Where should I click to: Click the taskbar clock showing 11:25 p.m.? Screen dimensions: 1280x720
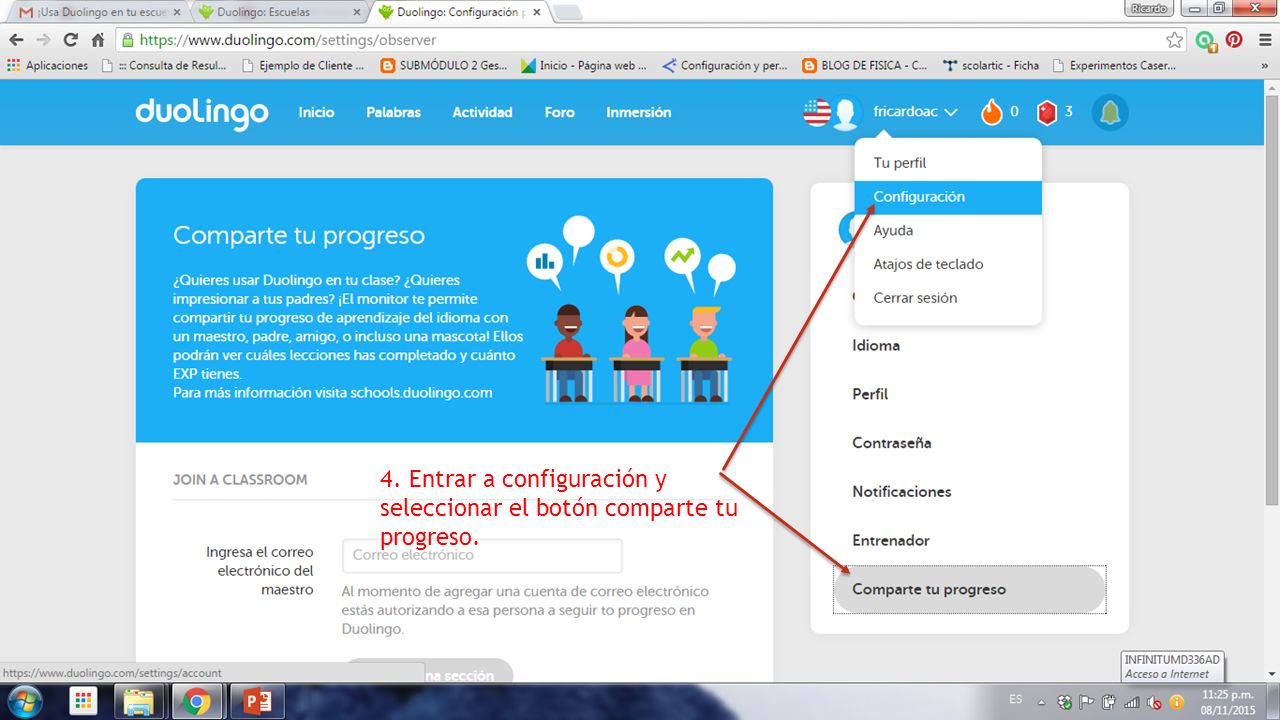coord(1228,701)
